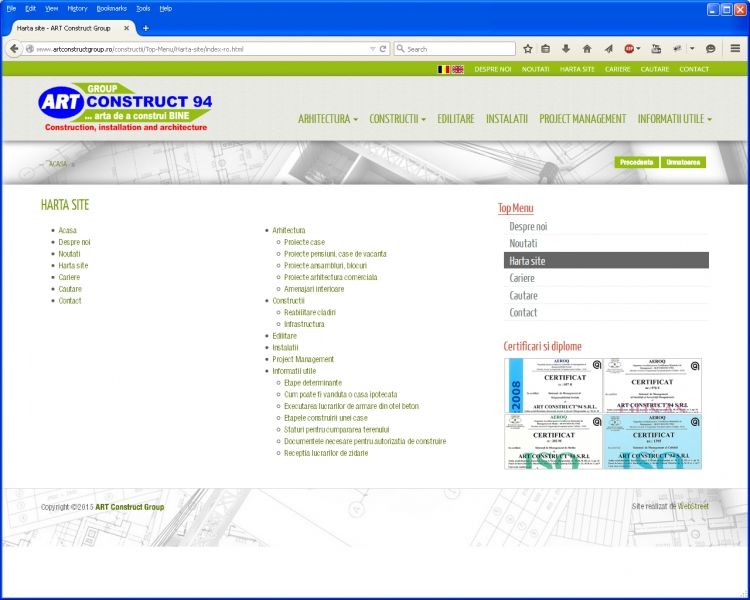Open the Proiecte case sitemap link

(x=304, y=242)
